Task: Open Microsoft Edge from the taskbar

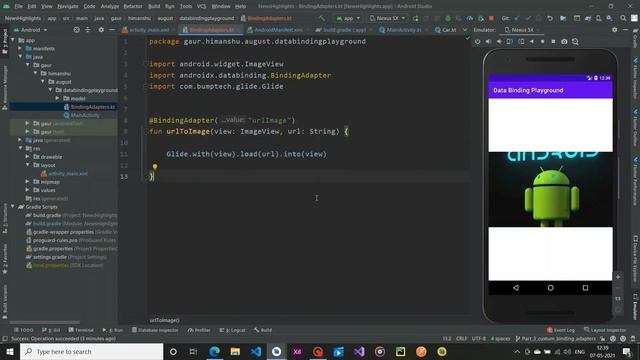Action: (x=214, y=351)
